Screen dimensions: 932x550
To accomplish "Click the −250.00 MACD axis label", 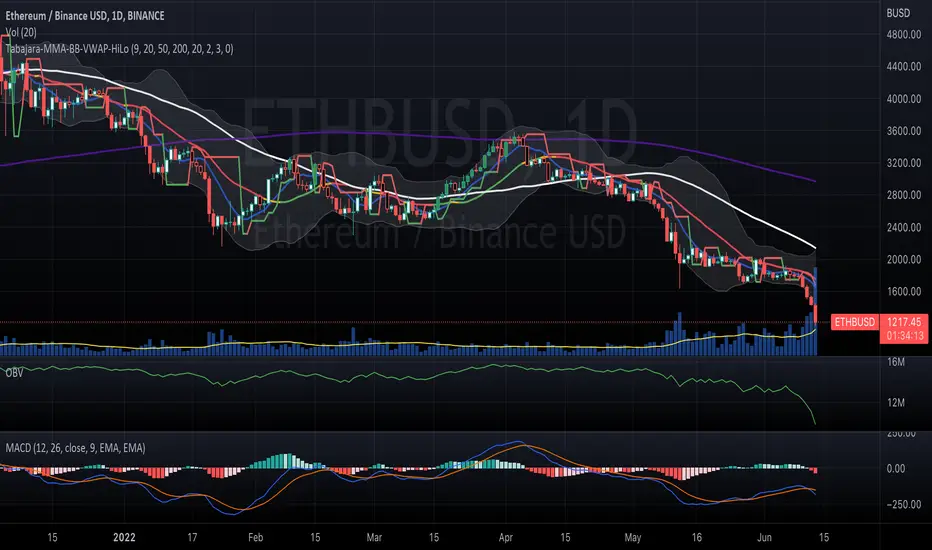I will (903, 504).
